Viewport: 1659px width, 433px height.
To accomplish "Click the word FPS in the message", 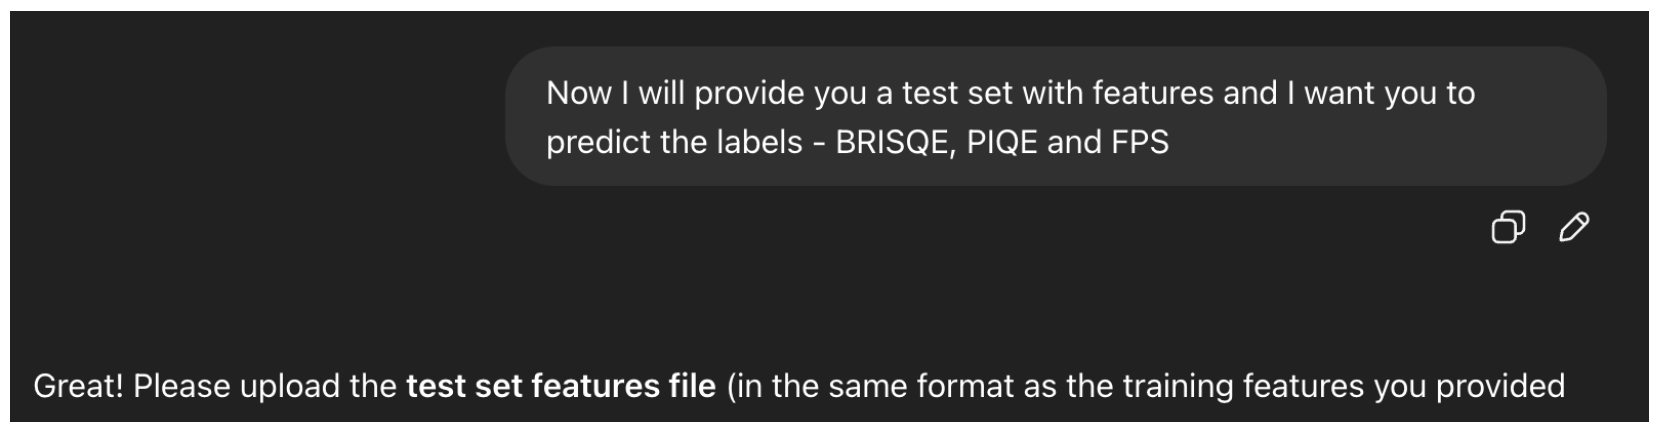I will pos(1140,142).
